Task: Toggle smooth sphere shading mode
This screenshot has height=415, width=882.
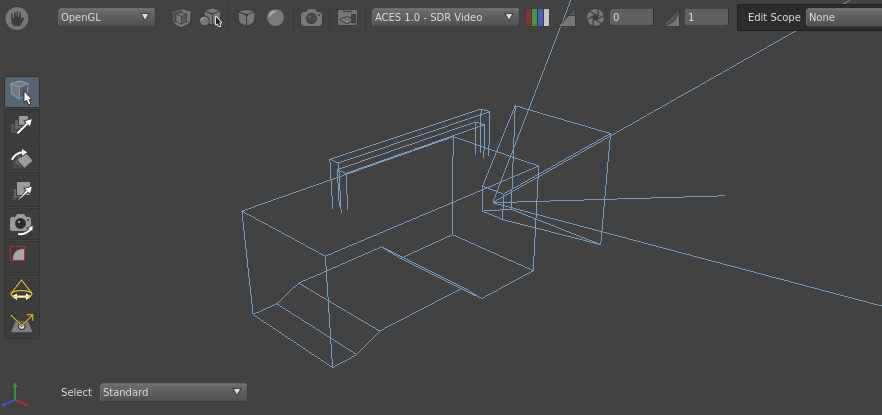Action: pos(275,17)
